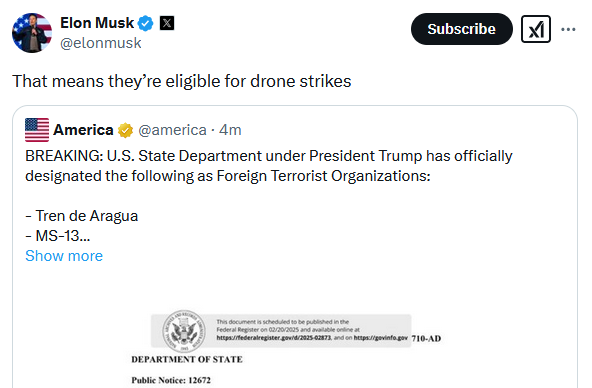Open Grok explain icon beside Subscribe
The image size is (592, 388).
click(536, 29)
